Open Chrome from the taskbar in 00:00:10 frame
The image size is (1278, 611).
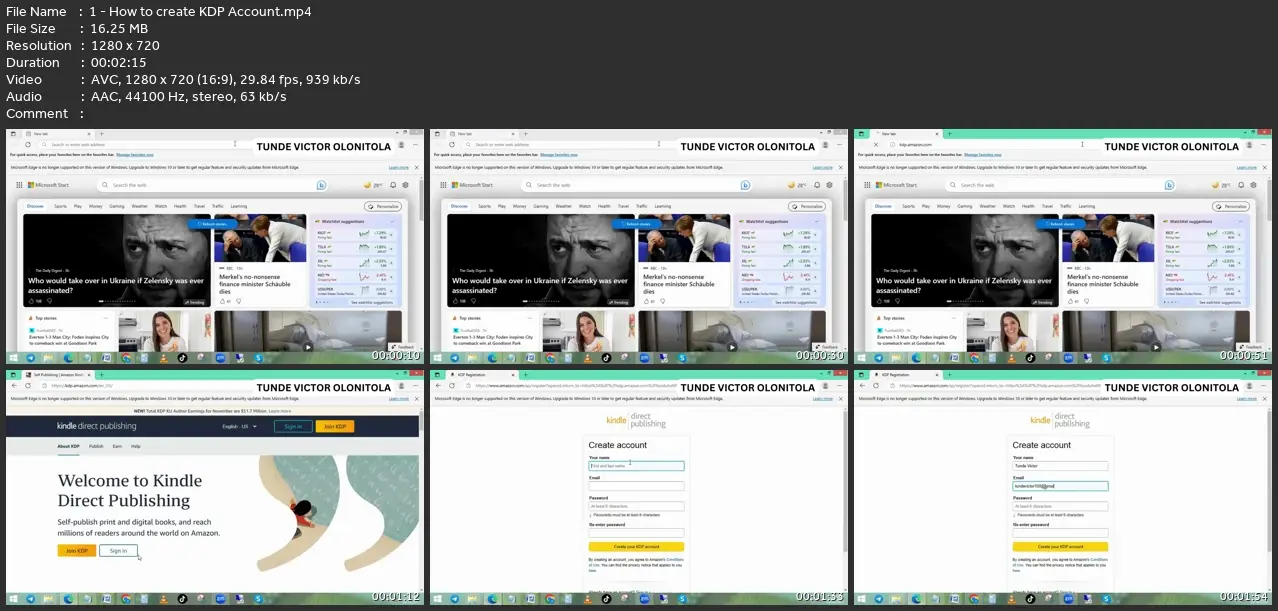[126, 357]
